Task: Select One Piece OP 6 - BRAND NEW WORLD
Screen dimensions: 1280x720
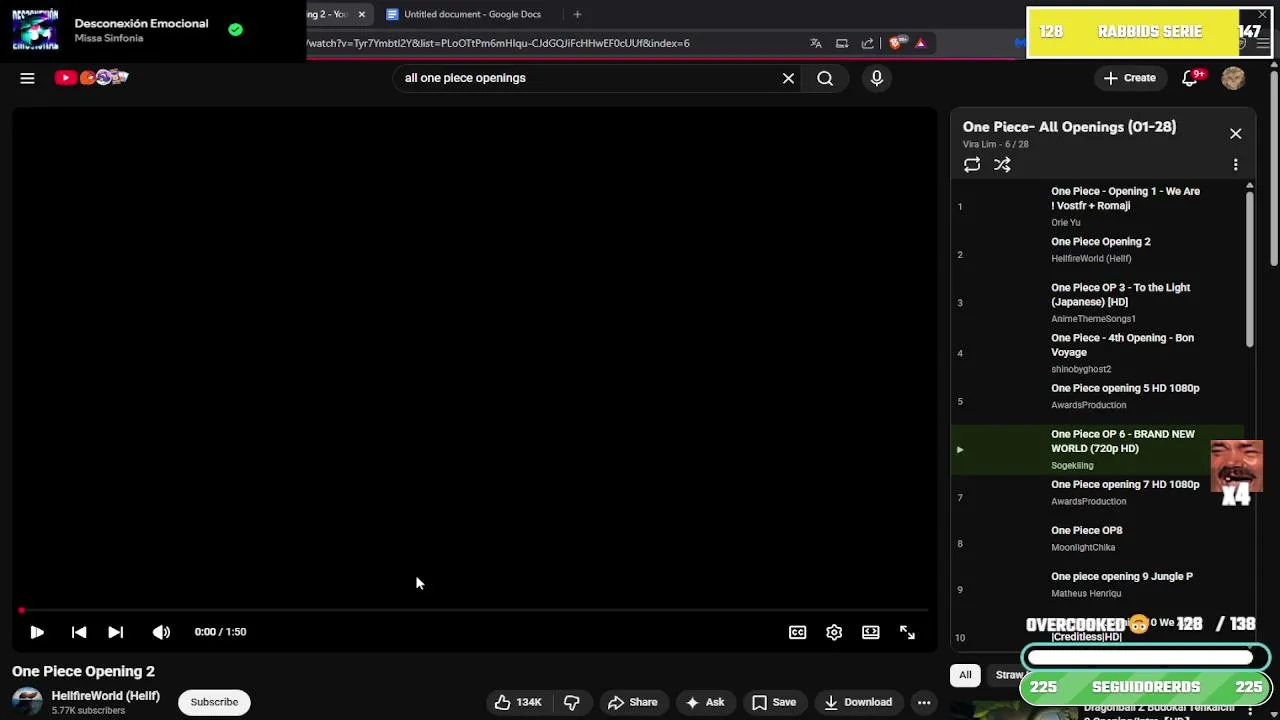Action: click(x=1098, y=449)
